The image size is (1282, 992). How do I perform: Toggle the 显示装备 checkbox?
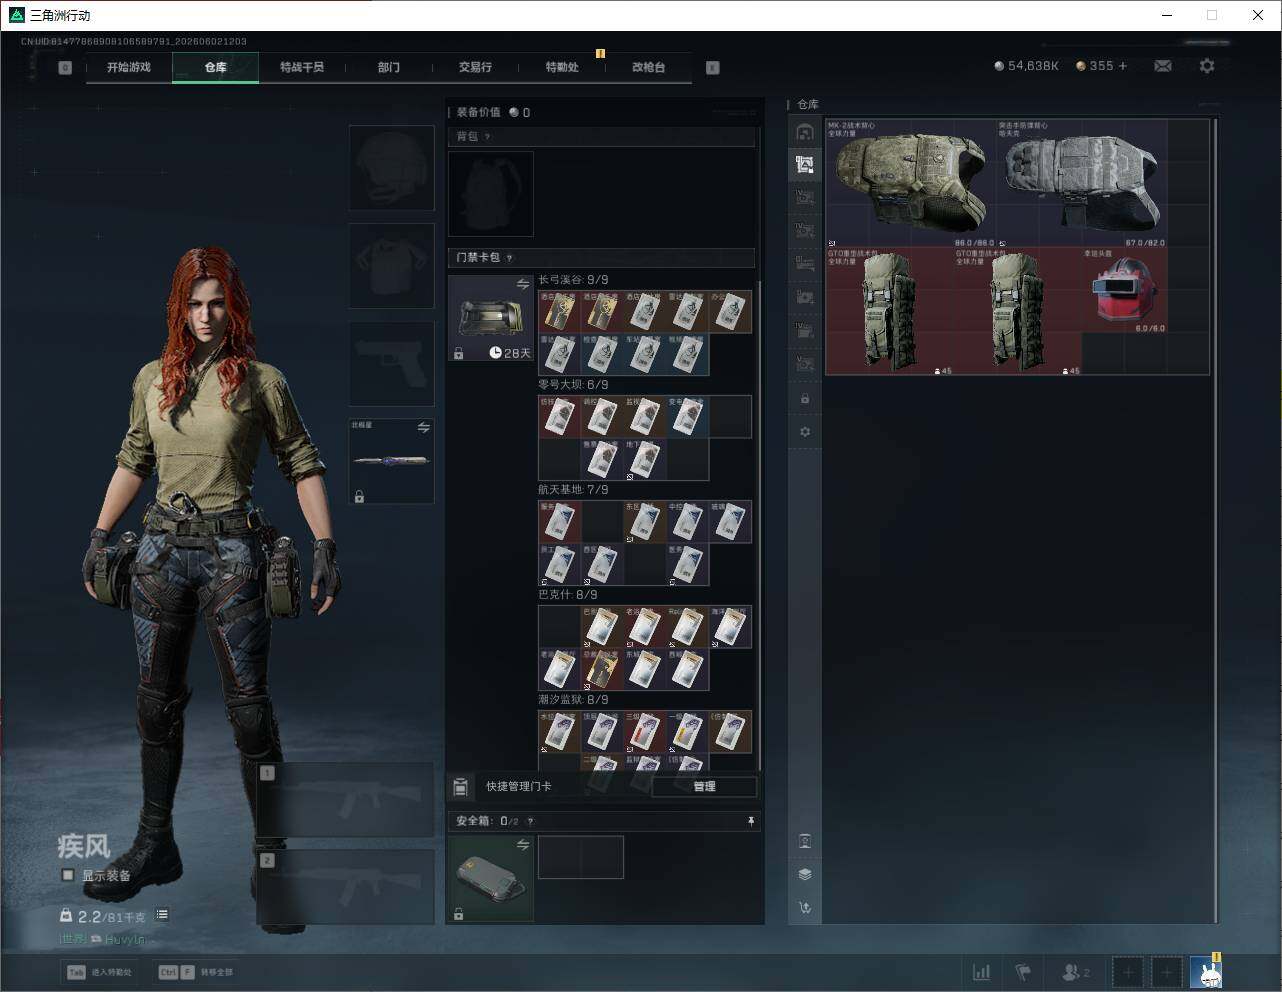[68, 875]
